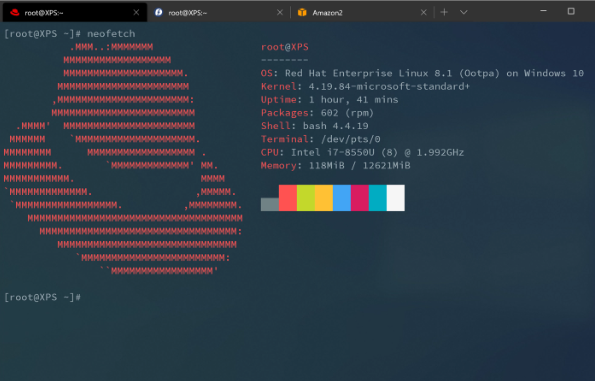Close the first root@XPS tab
The image size is (595, 381).
point(136,13)
